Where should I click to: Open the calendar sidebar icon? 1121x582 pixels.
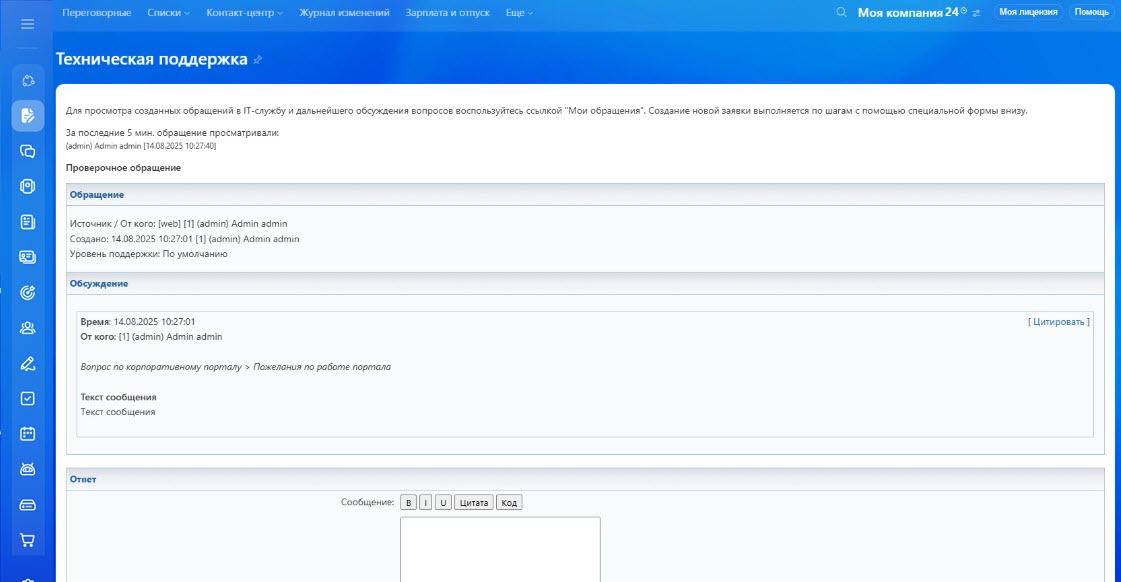pos(27,433)
